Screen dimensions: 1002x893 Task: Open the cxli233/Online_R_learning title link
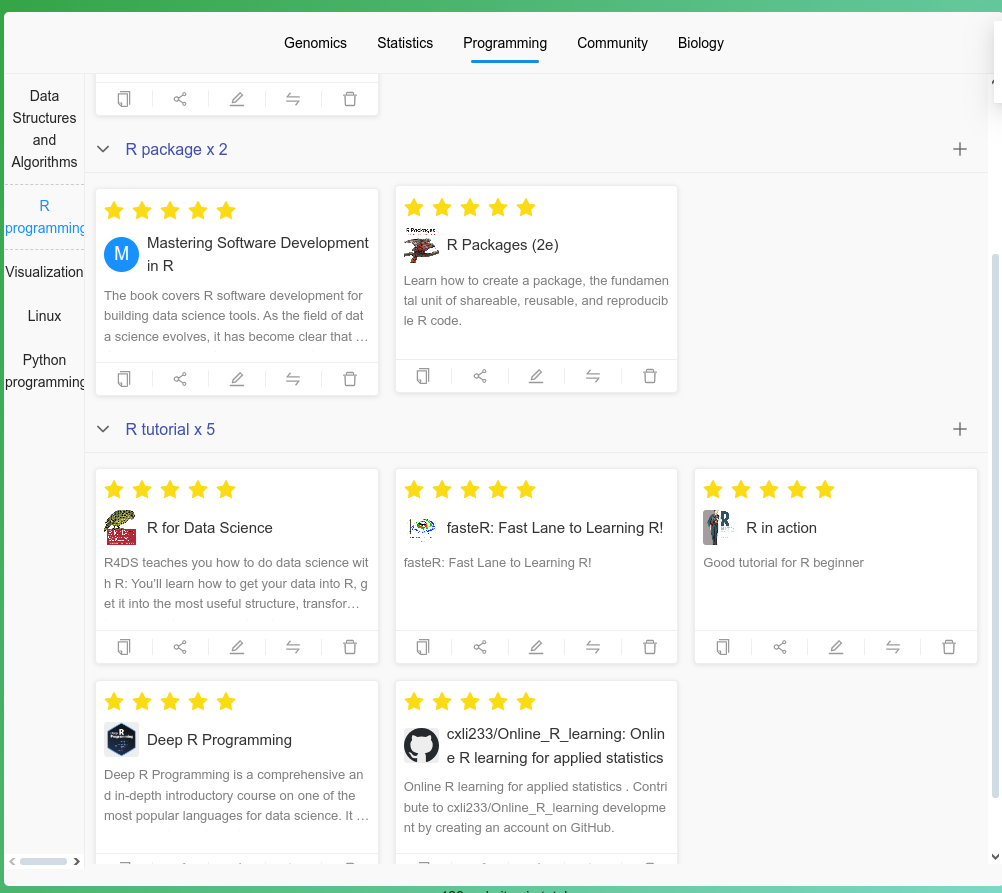(x=555, y=745)
